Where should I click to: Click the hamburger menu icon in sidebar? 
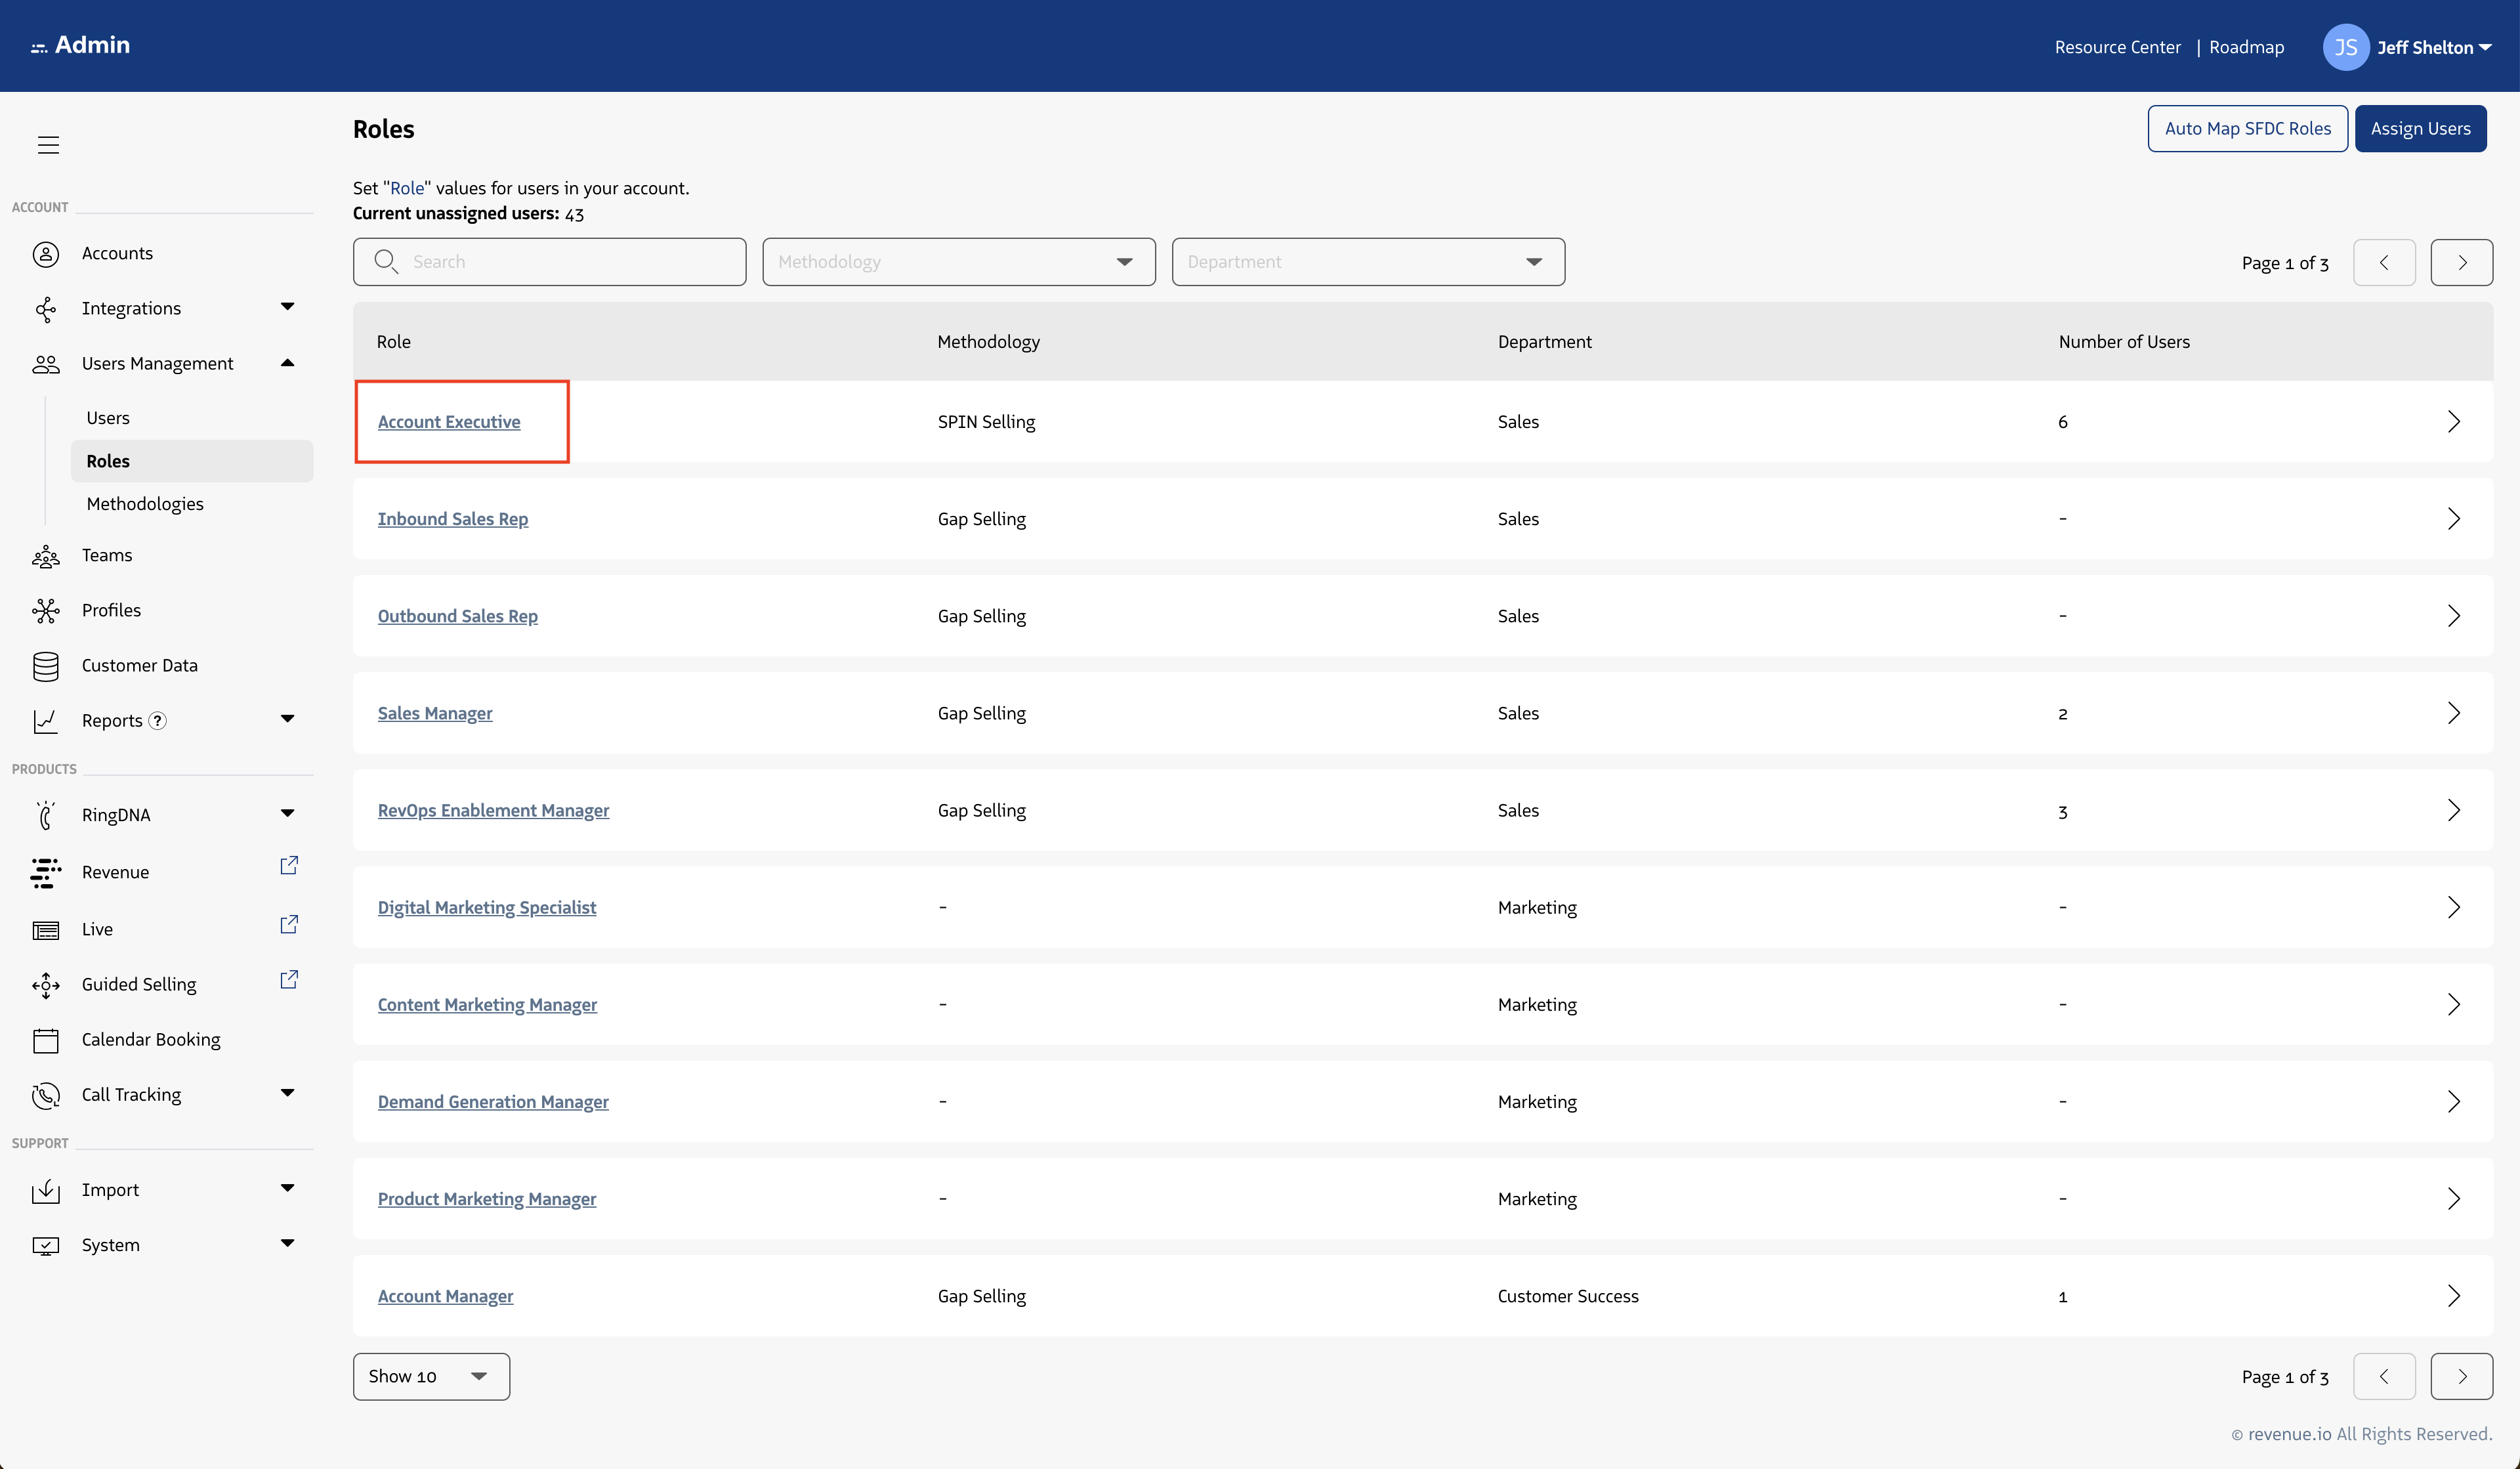point(48,145)
